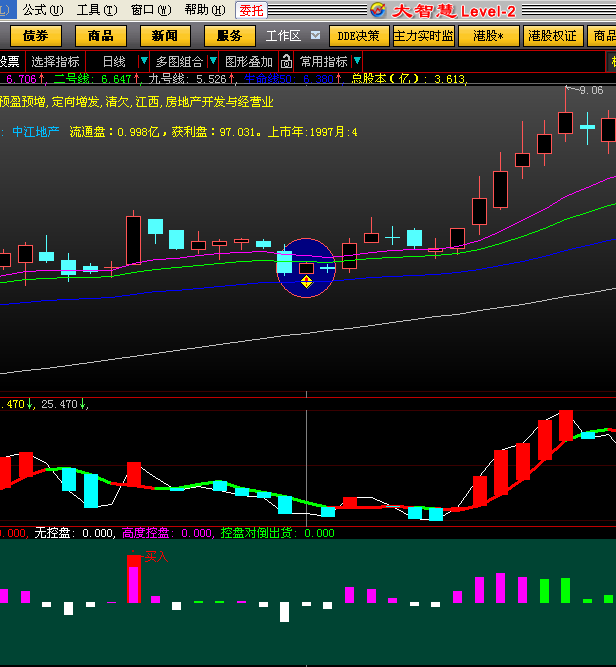The image size is (616, 667).
Task: Open the 工作区 dropdown arrow
Action: coord(315,35)
